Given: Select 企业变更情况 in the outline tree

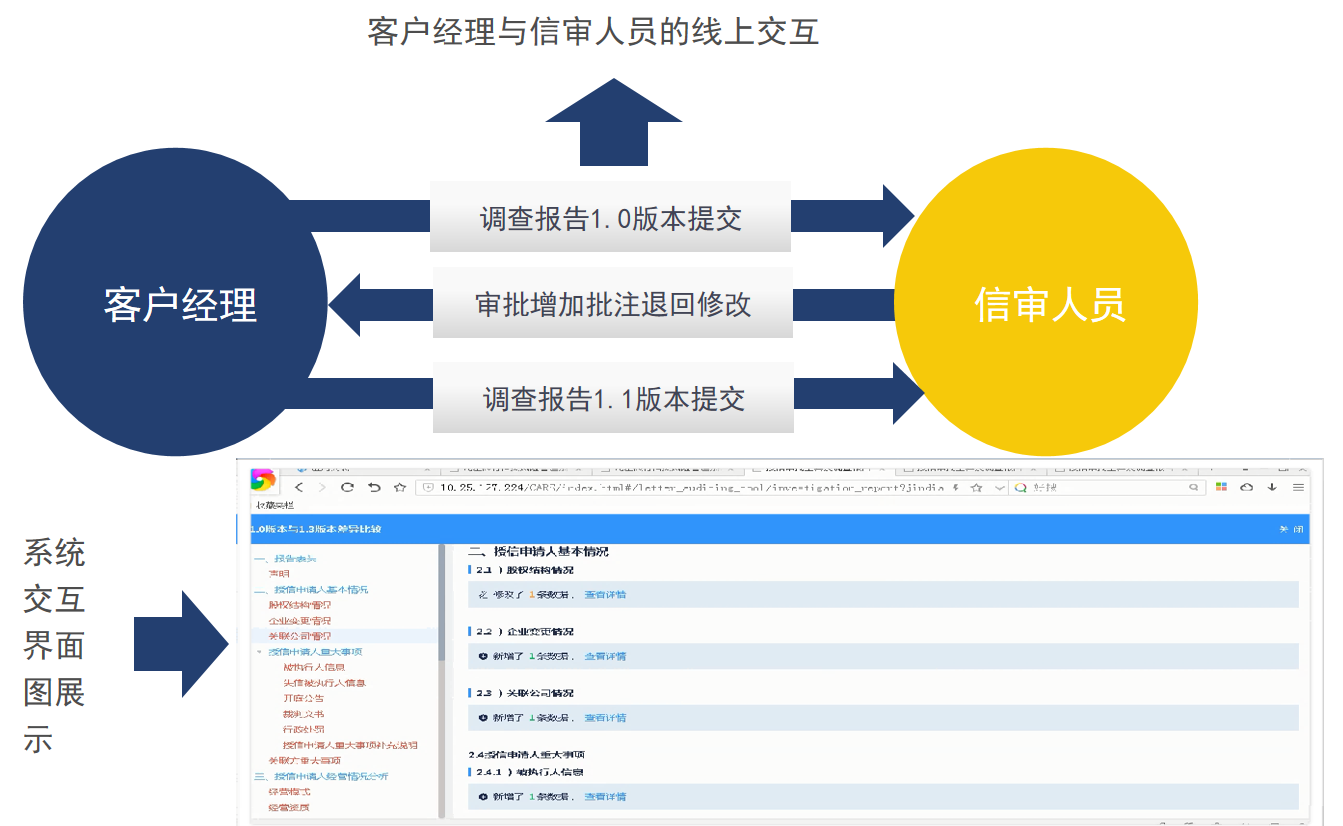Looking at the screenshot, I should 300,620.
